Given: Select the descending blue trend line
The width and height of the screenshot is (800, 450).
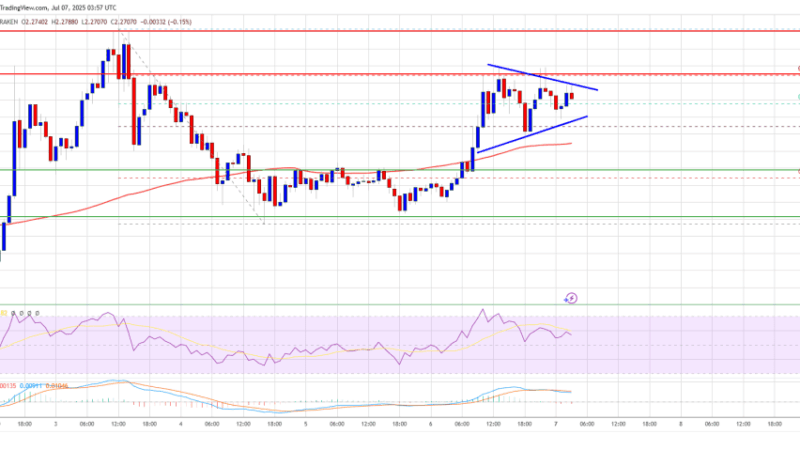Looking at the screenshot, I should coord(542,77).
